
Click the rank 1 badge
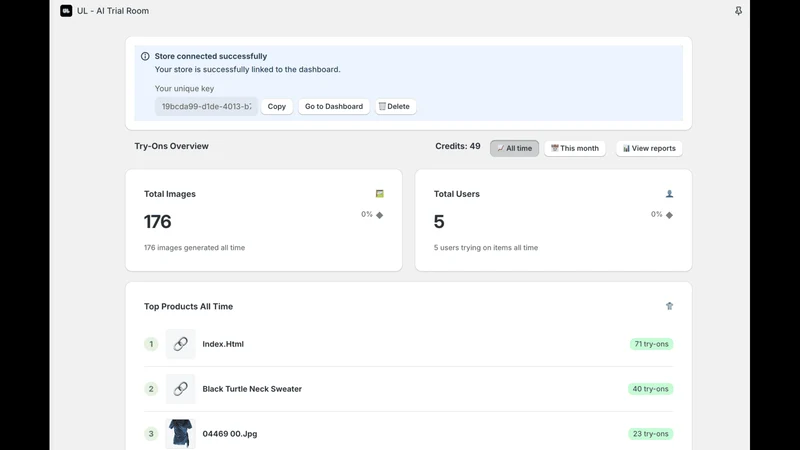coord(151,344)
